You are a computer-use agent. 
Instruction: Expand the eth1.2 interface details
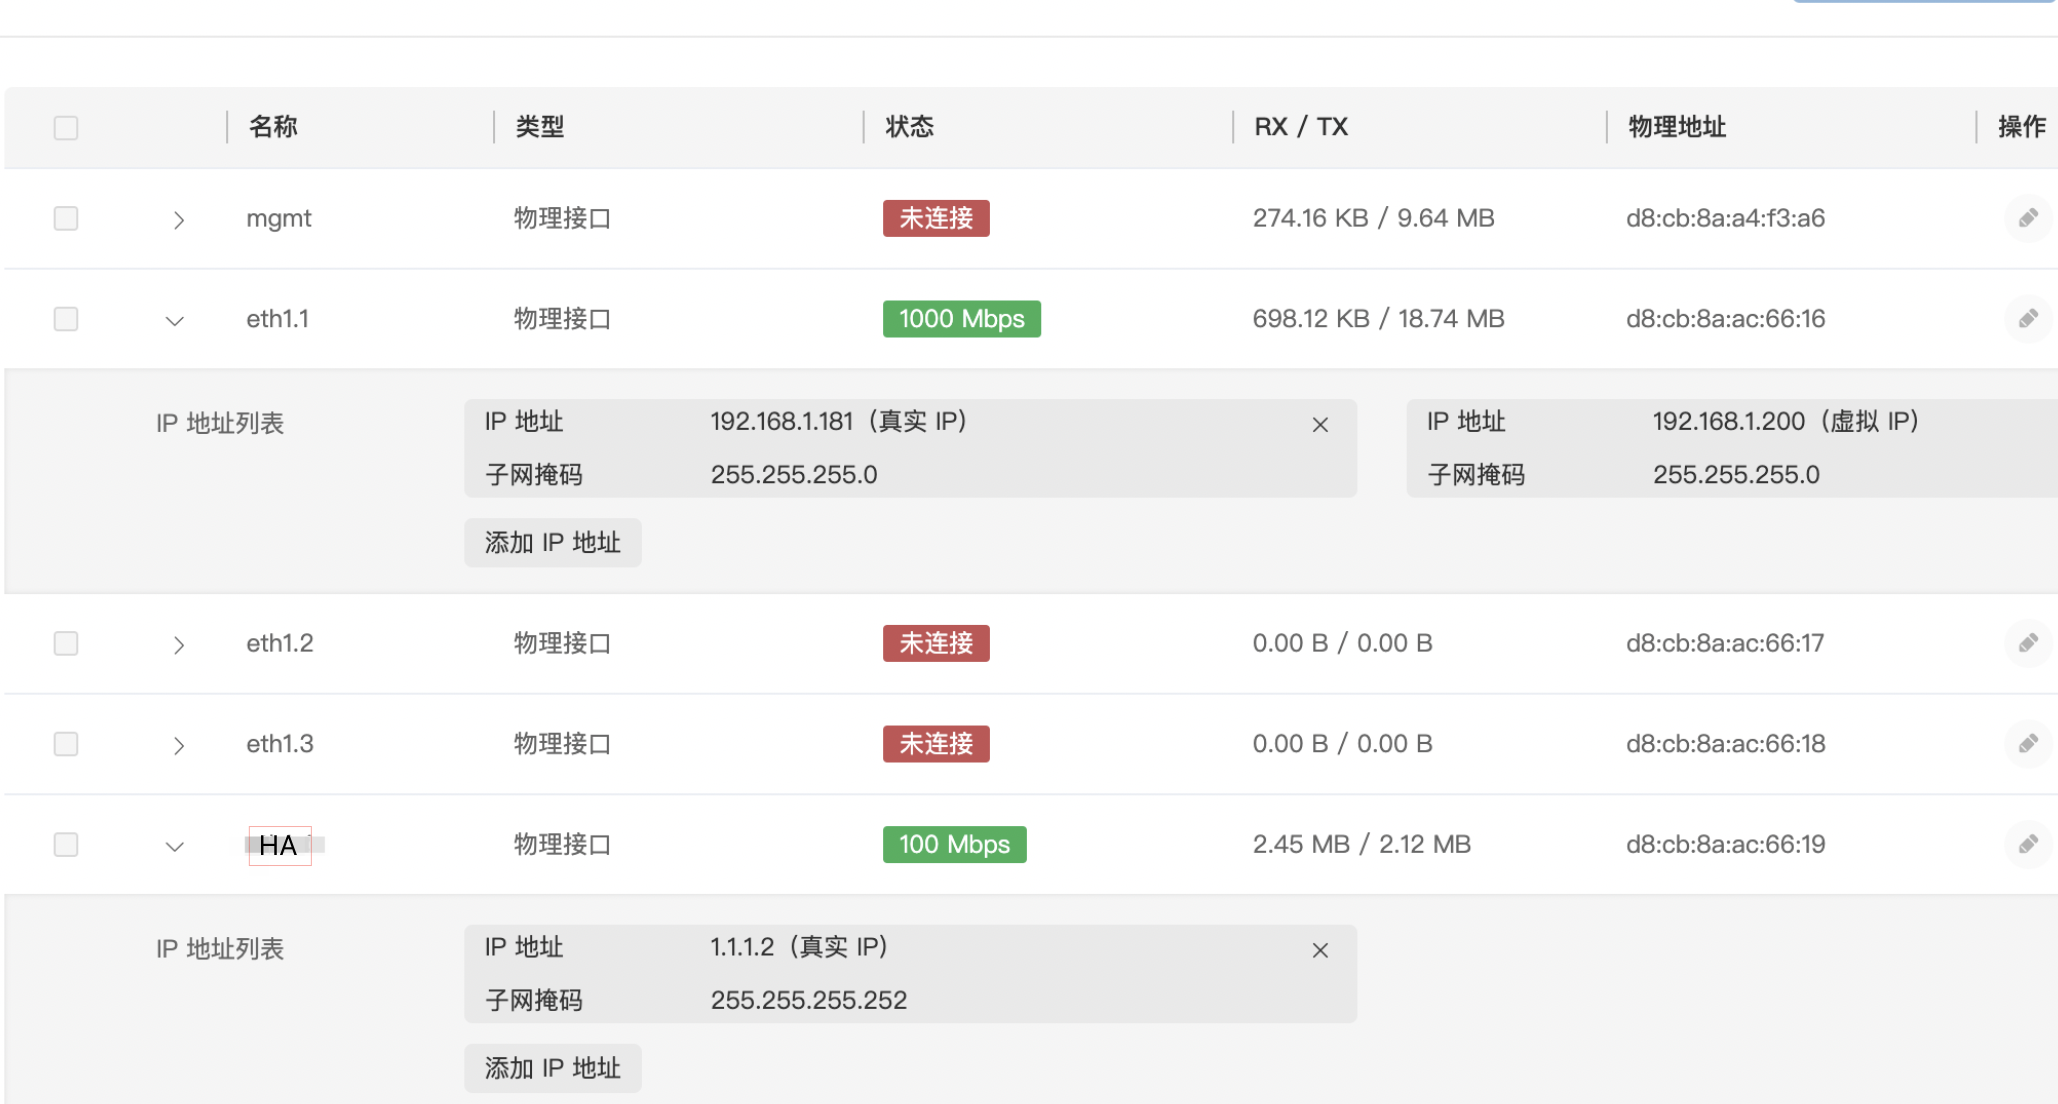click(x=178, y=645)
